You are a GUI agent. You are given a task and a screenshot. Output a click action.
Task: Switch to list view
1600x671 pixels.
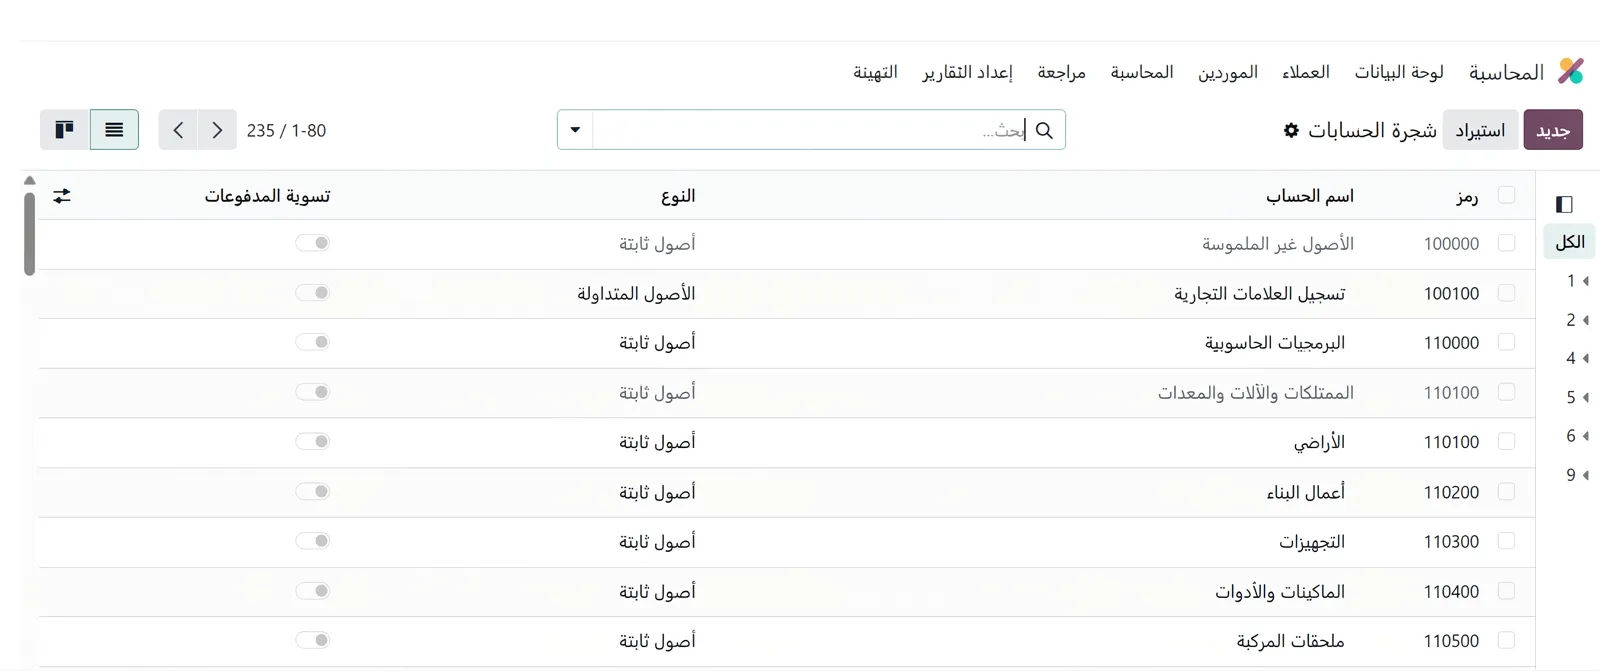[114, 130]
